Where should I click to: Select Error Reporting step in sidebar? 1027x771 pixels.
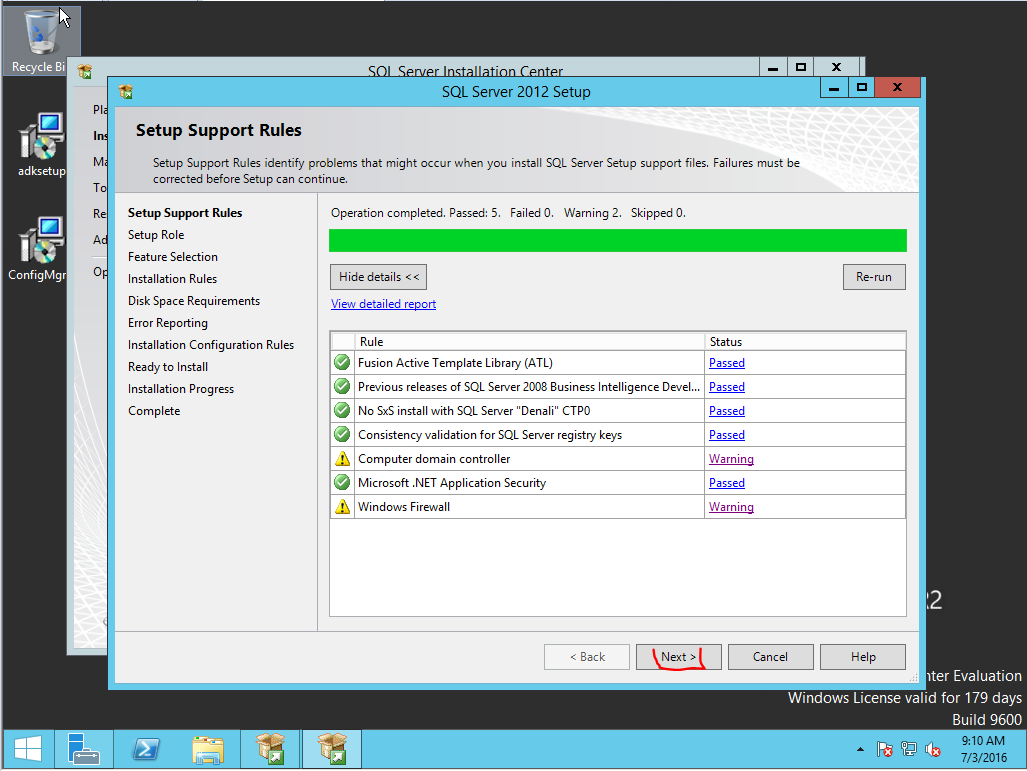click(x=168, y=323)
